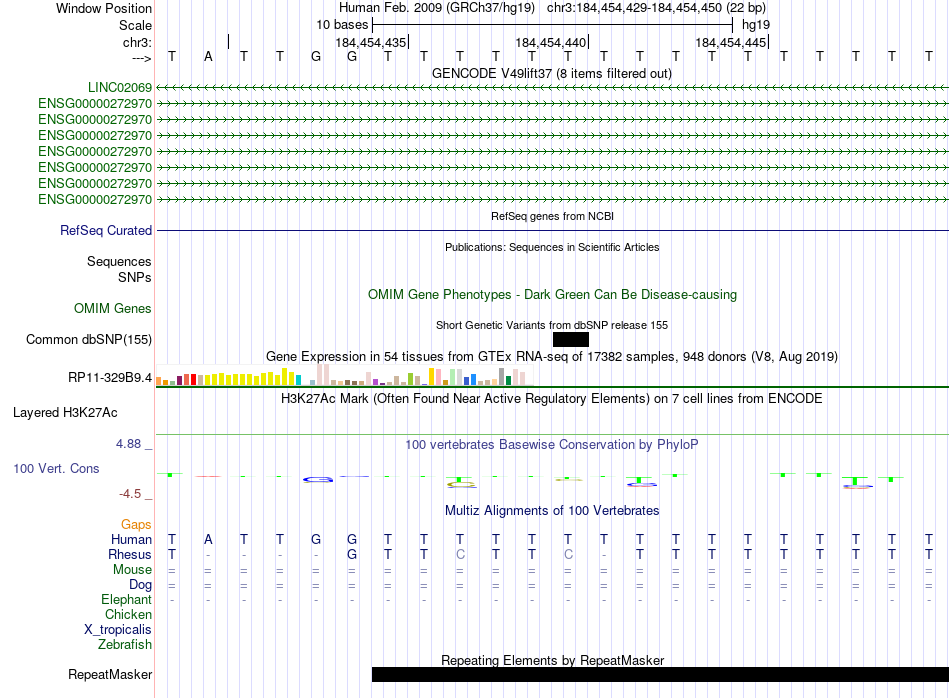Click the RP11-329B9.4 expression label
This screenshot has width=950, height=698.
point(110,377)
